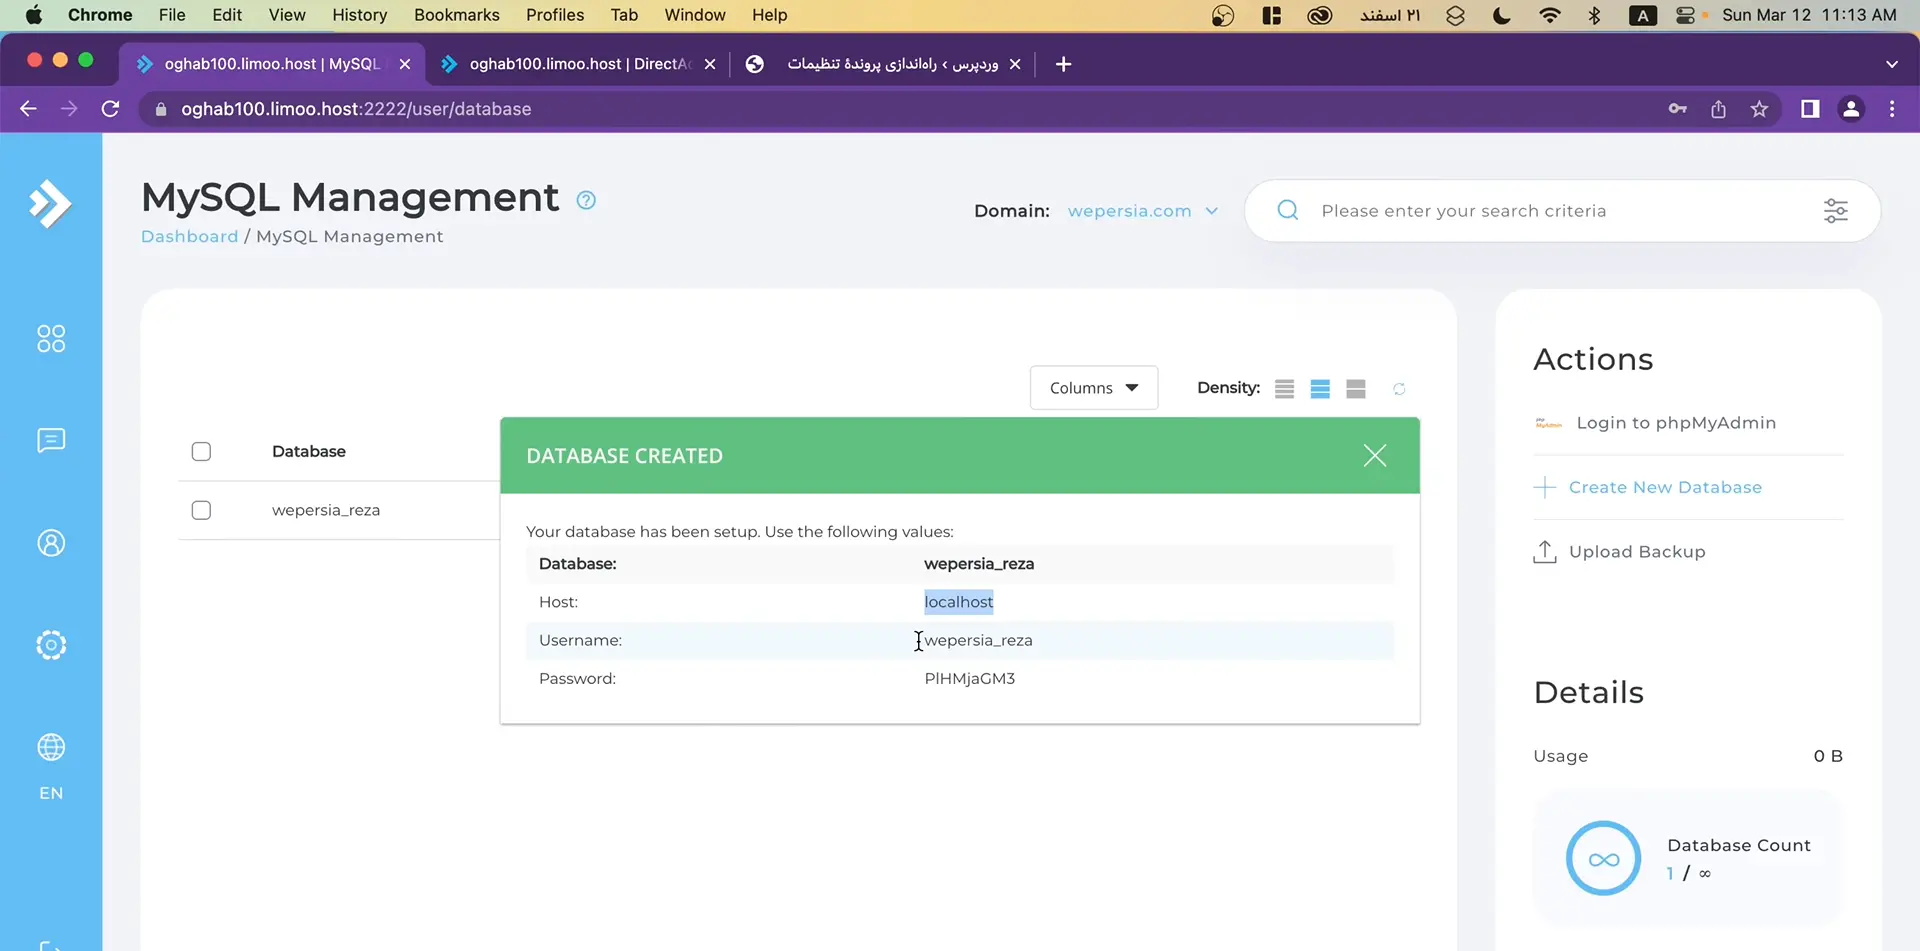1920x951 pixels.
Task: Select medium density icon
Action: 1320,389
